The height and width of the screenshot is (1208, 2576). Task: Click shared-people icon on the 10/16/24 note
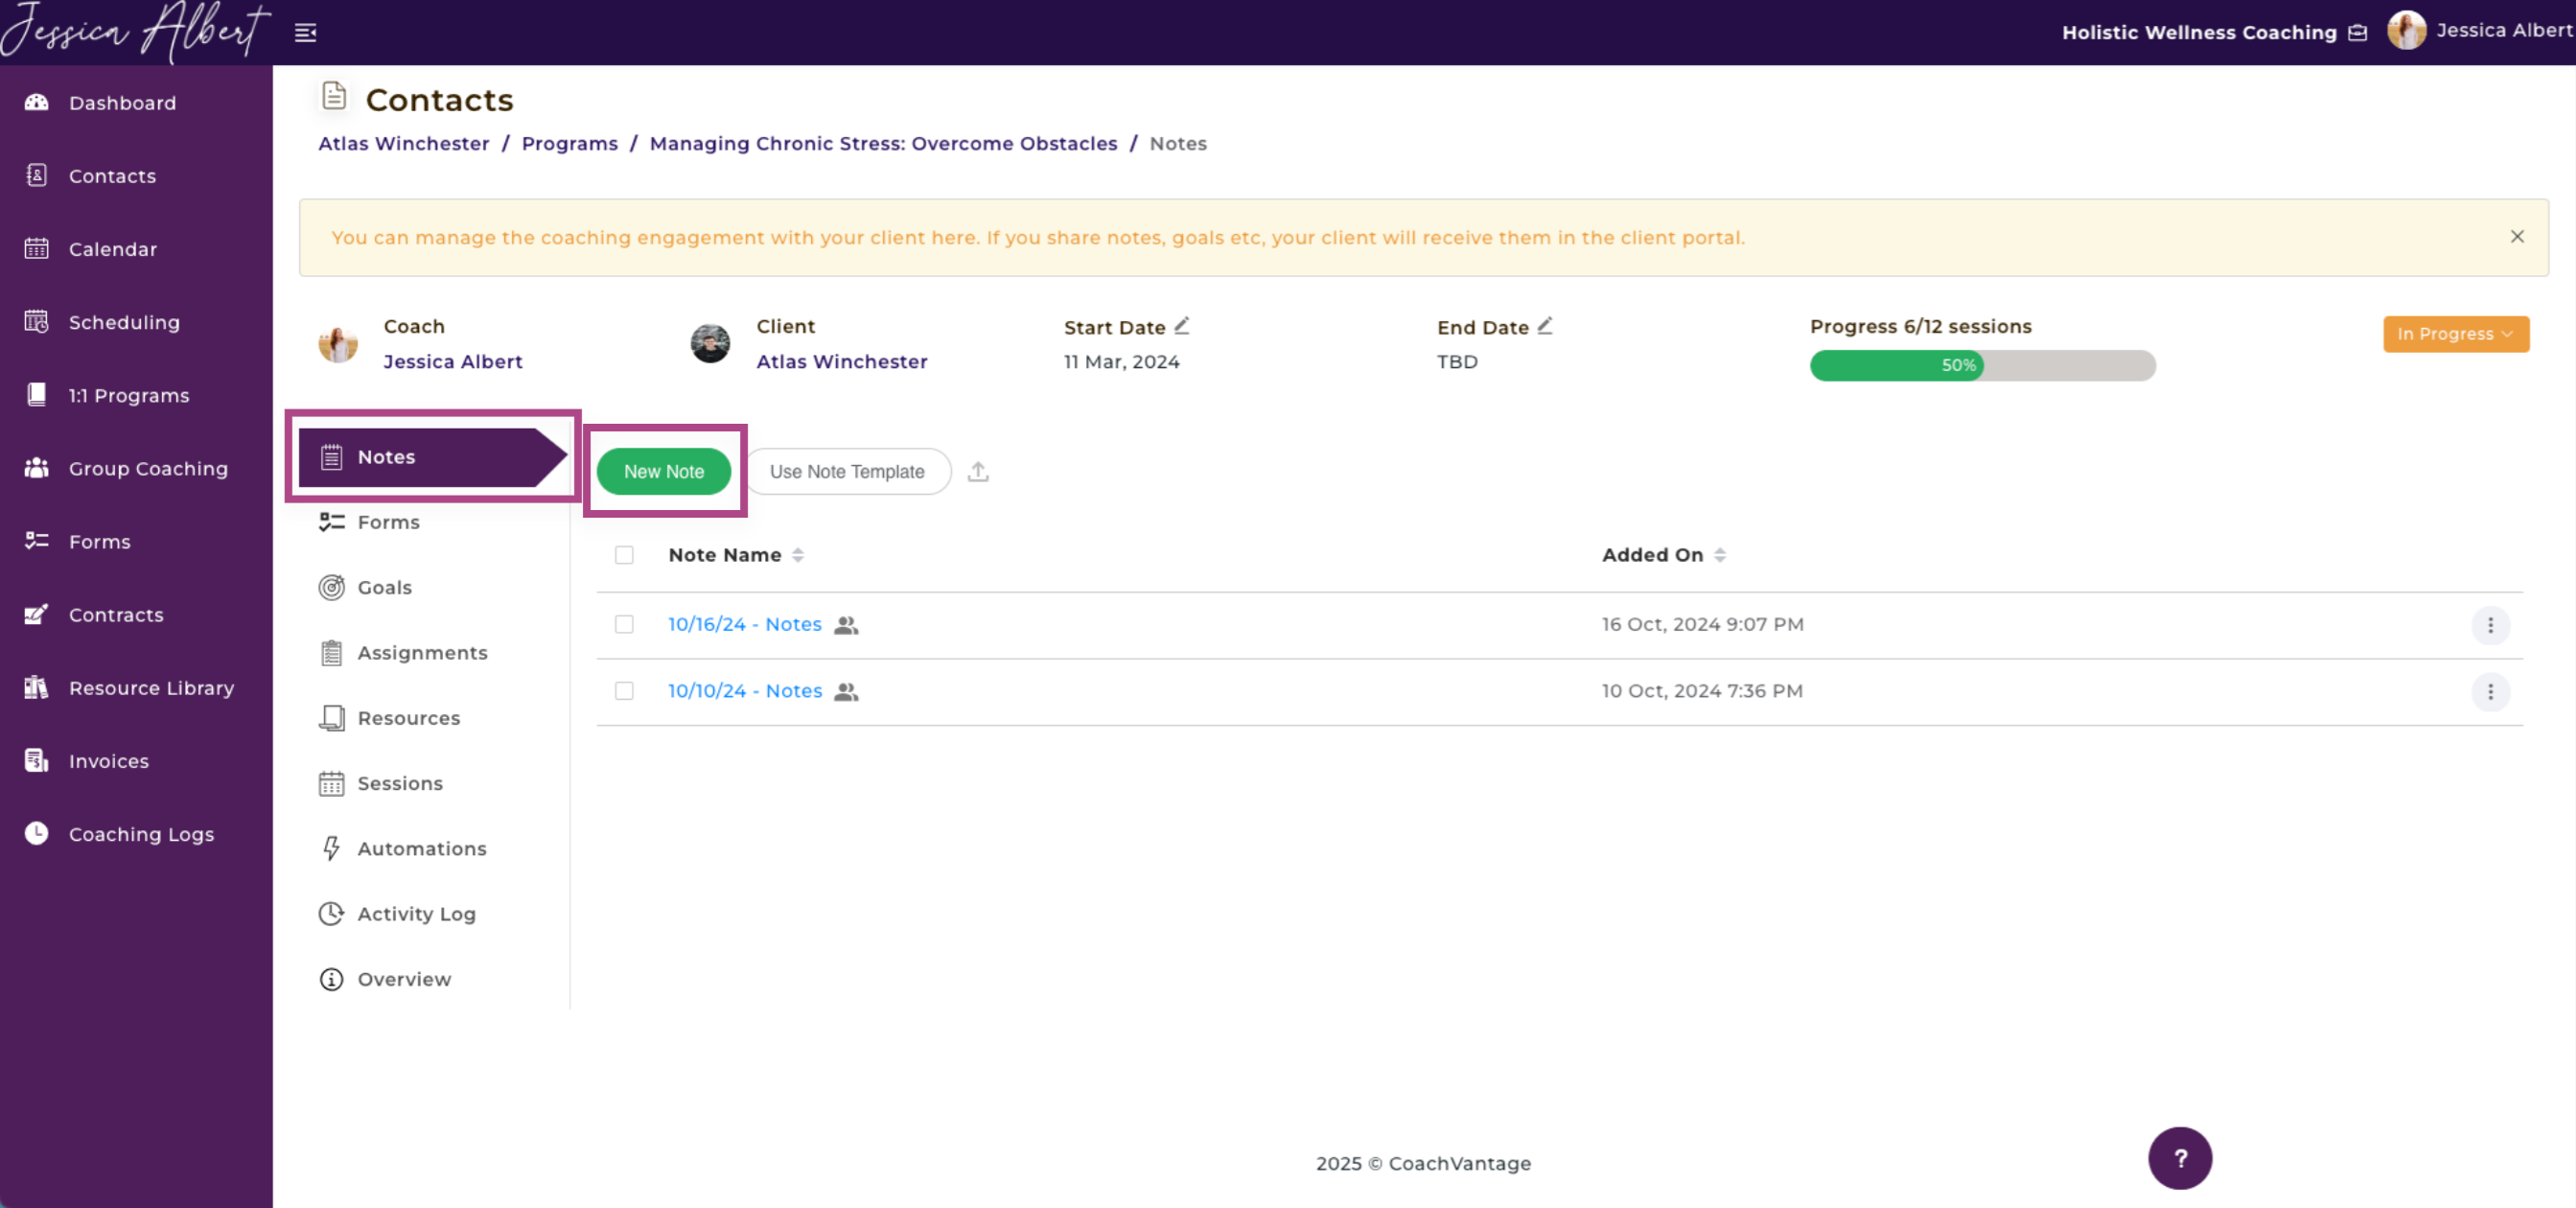(x=846, y=625)
